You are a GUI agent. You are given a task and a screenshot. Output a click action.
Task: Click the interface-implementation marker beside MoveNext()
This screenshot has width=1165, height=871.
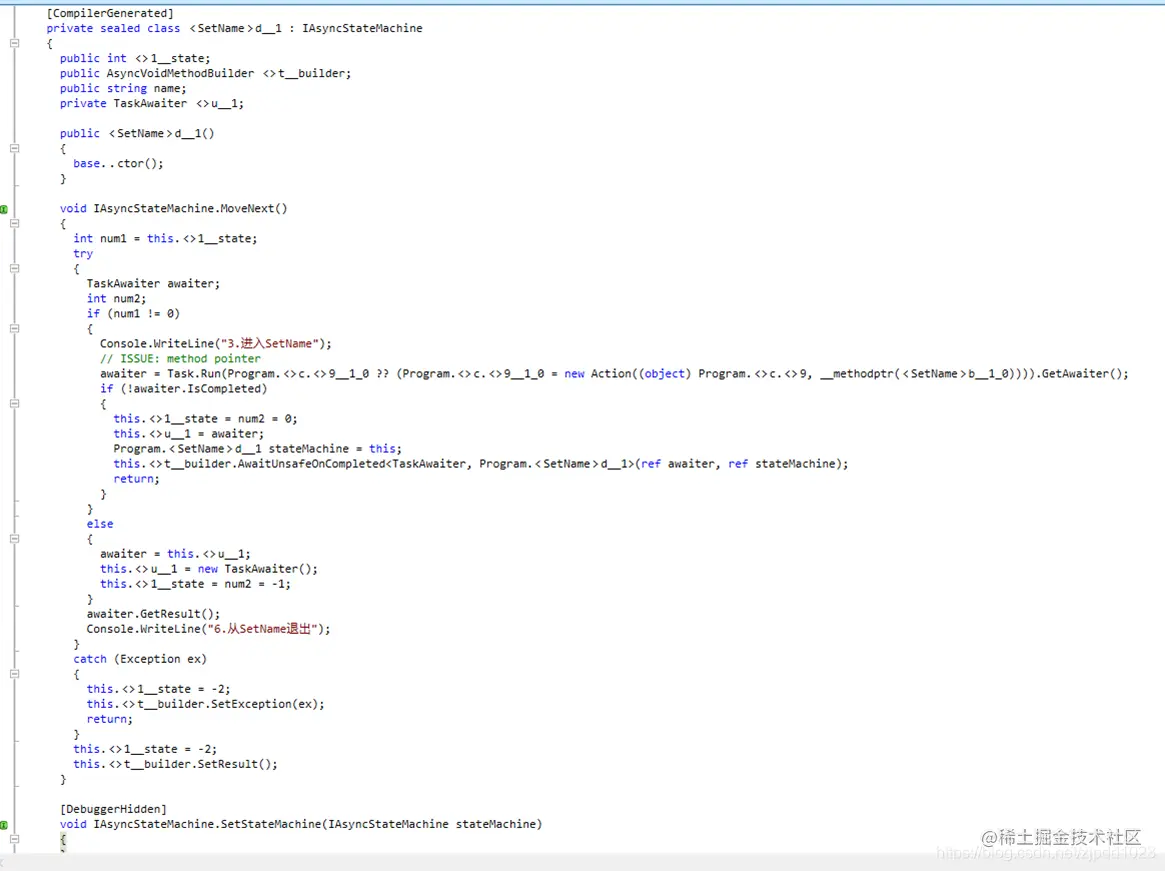point(4,210)
